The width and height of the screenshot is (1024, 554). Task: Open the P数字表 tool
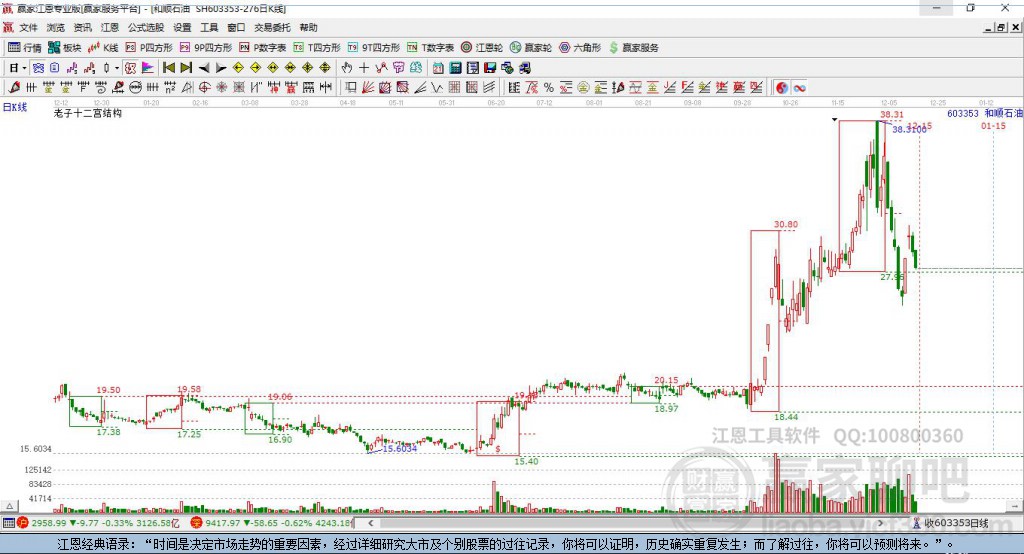[263, 48]
